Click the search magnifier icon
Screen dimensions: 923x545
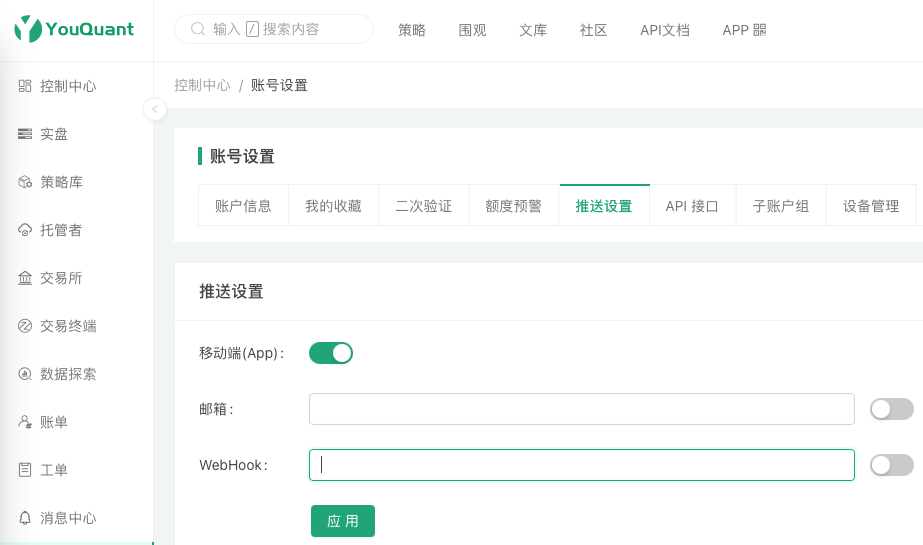198,29
